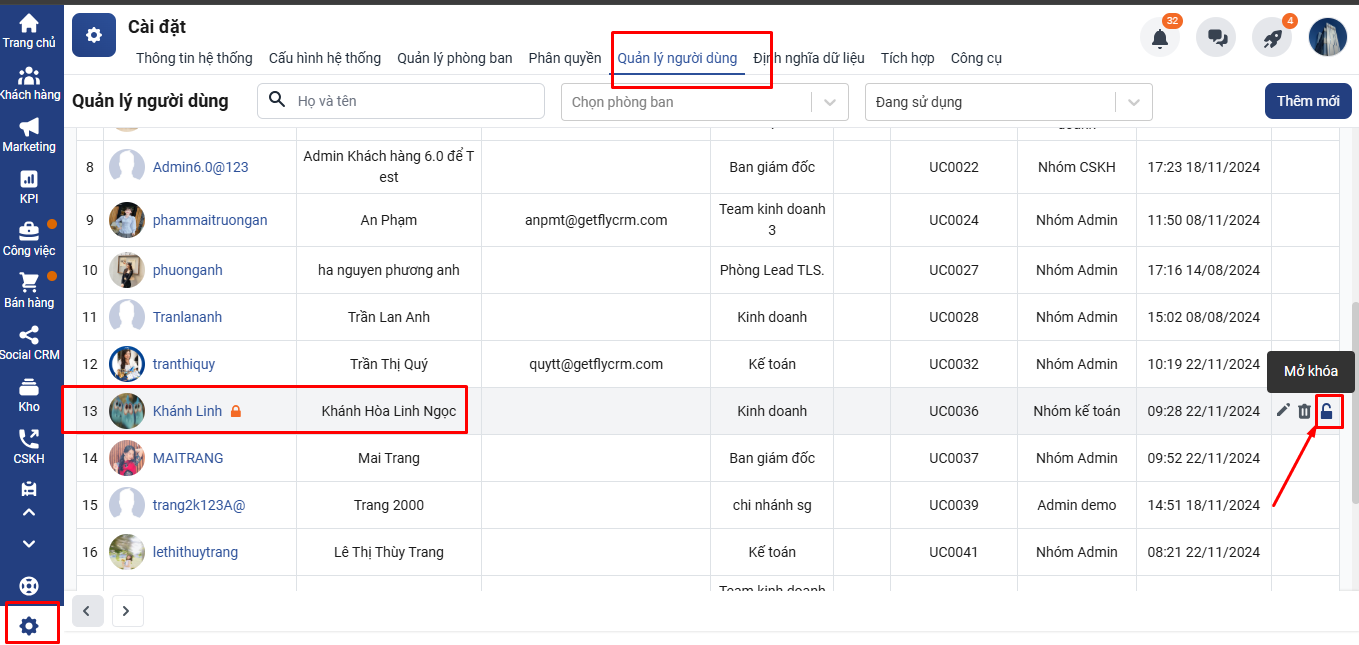Click the notification bell icon

point(1160,38)
